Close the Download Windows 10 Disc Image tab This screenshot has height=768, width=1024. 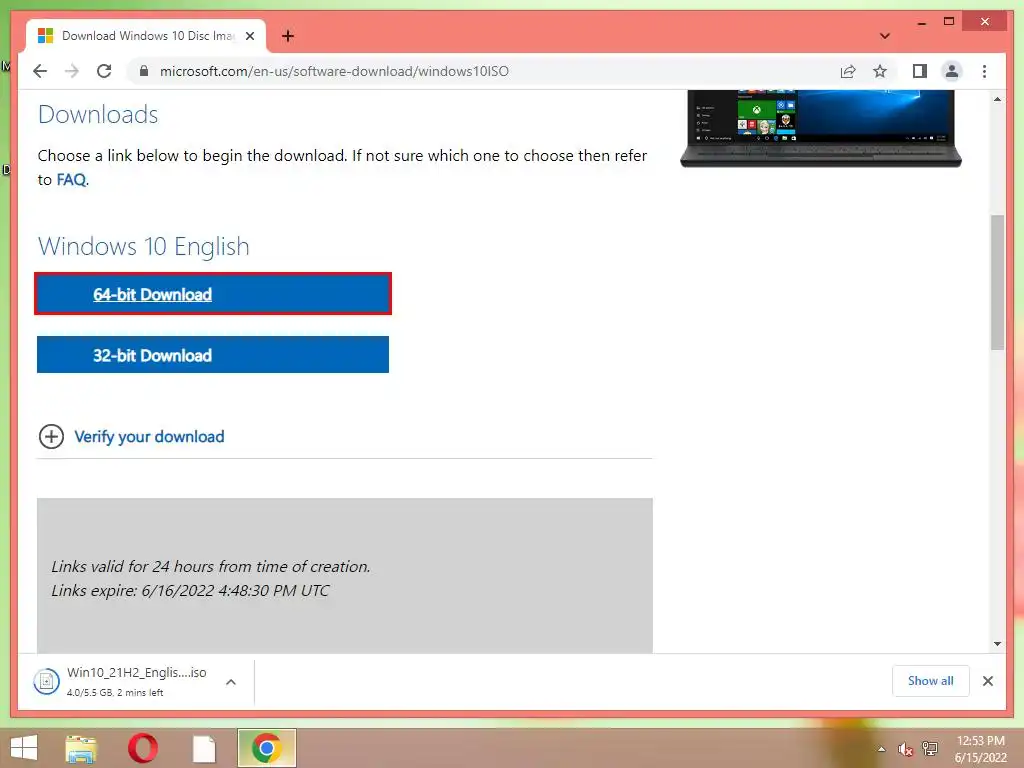(249, 36)
